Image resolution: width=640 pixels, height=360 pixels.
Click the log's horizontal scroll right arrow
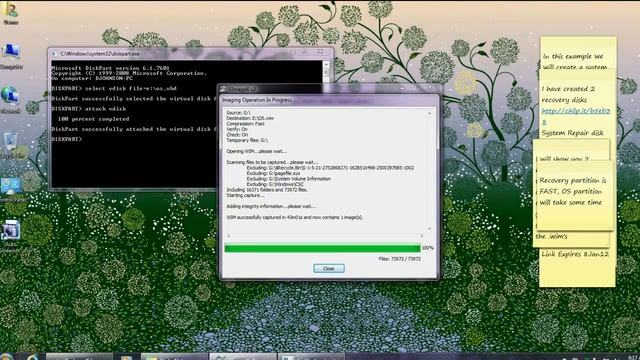coord(422,236)
